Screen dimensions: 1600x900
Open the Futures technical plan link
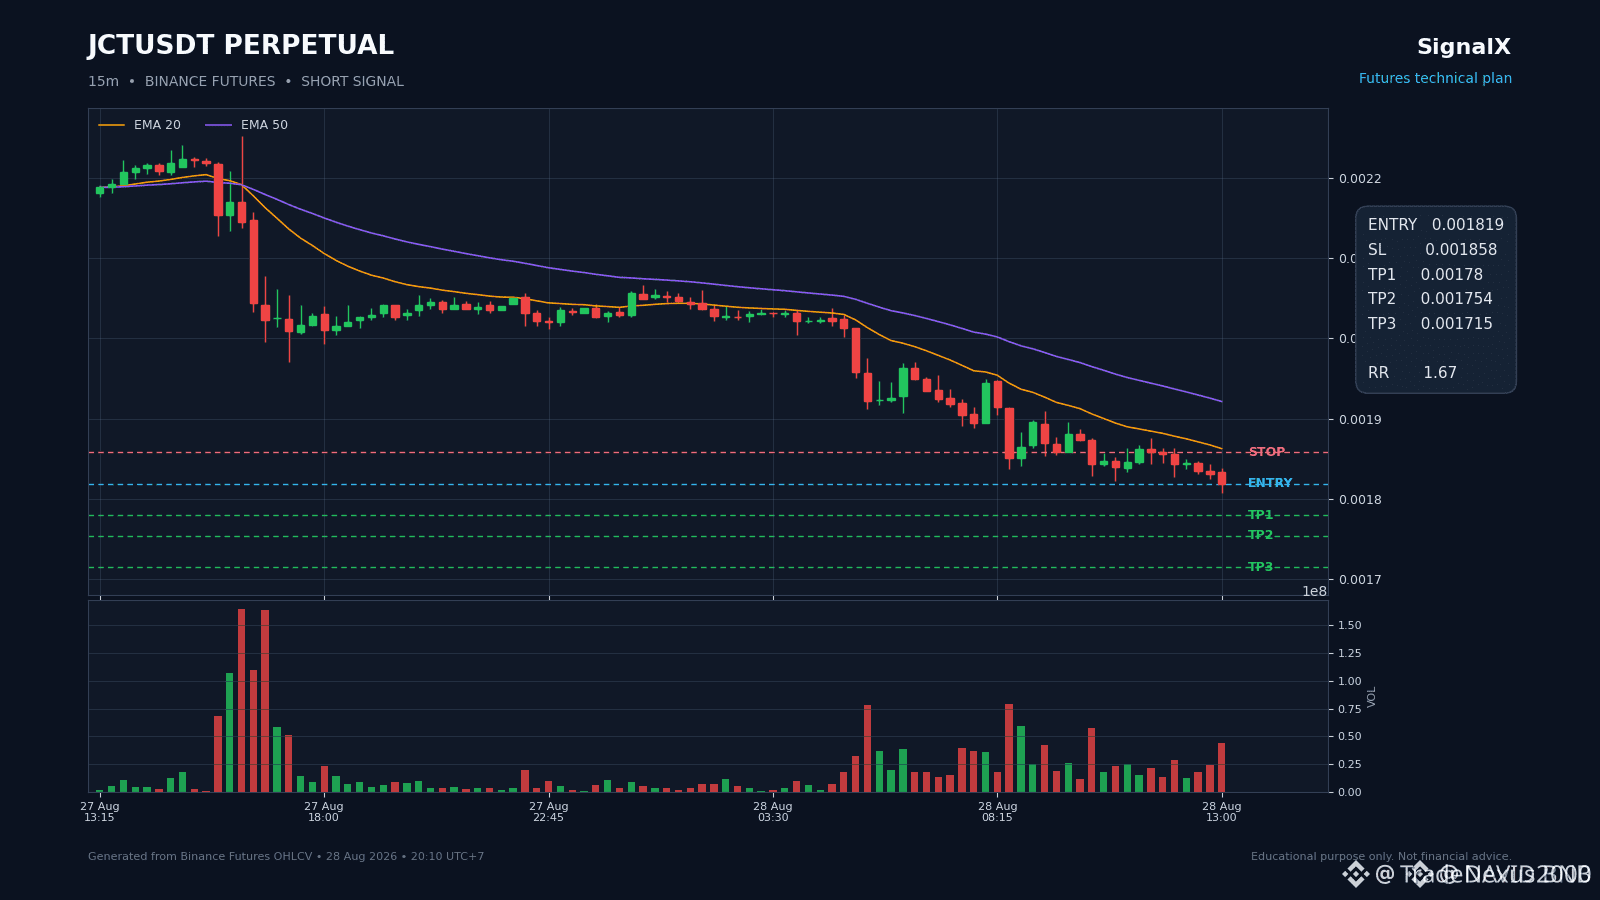coord(1435,79)
